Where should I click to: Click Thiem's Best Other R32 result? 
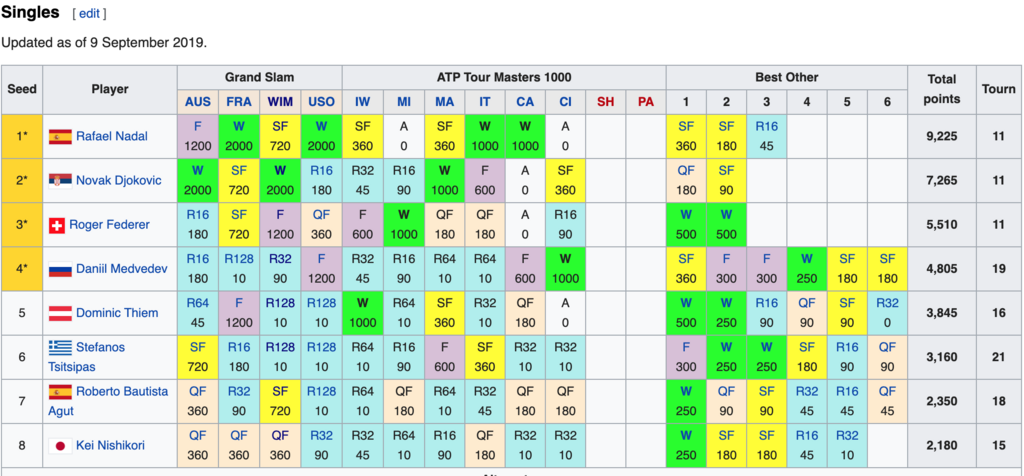888,303
